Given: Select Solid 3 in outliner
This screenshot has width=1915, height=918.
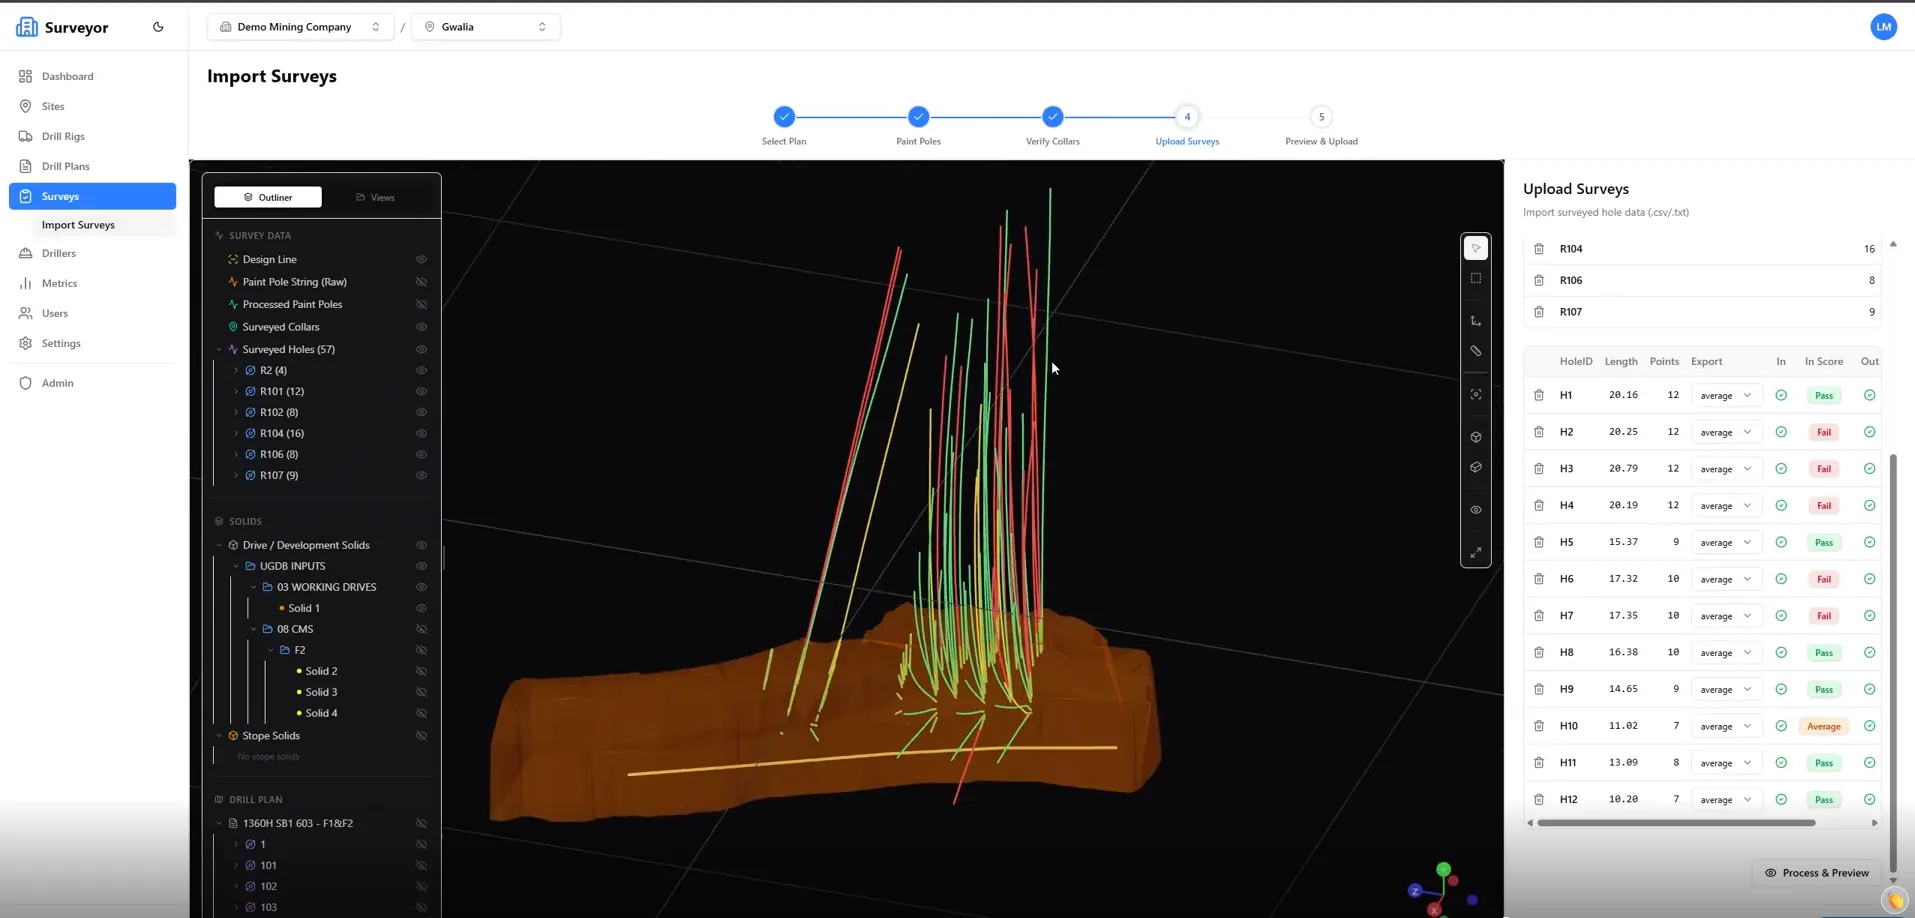Looking at the screenshot, I should pos(321,692).
